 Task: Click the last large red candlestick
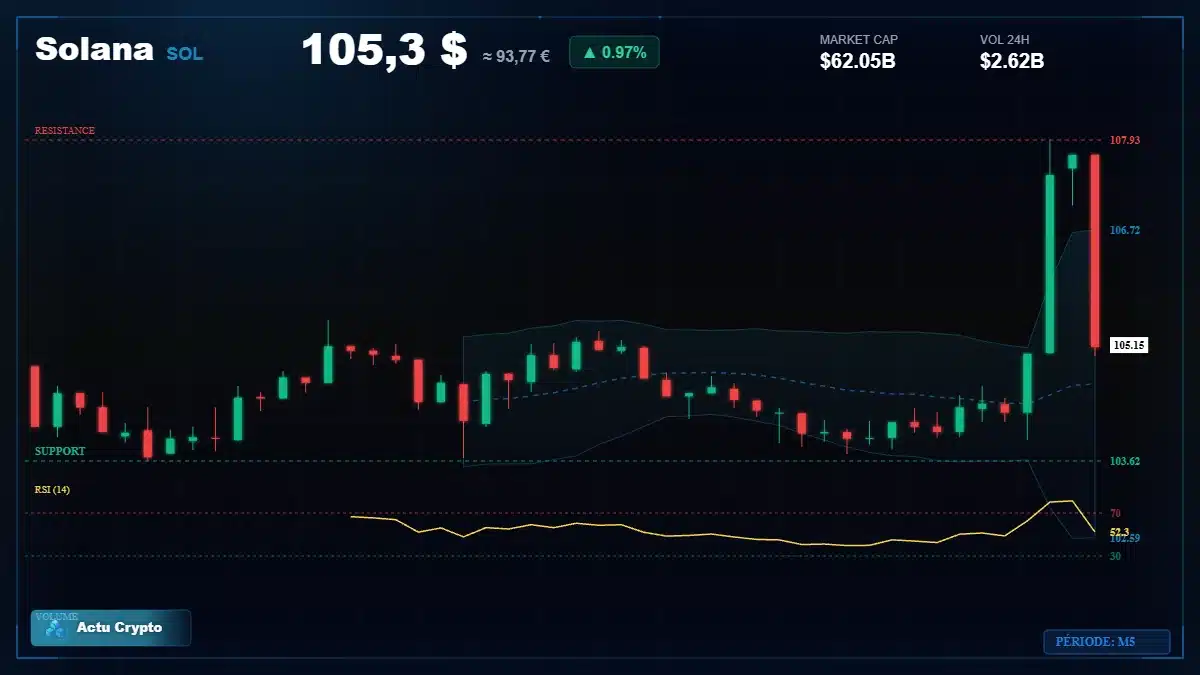click(x=1095, y=250)
